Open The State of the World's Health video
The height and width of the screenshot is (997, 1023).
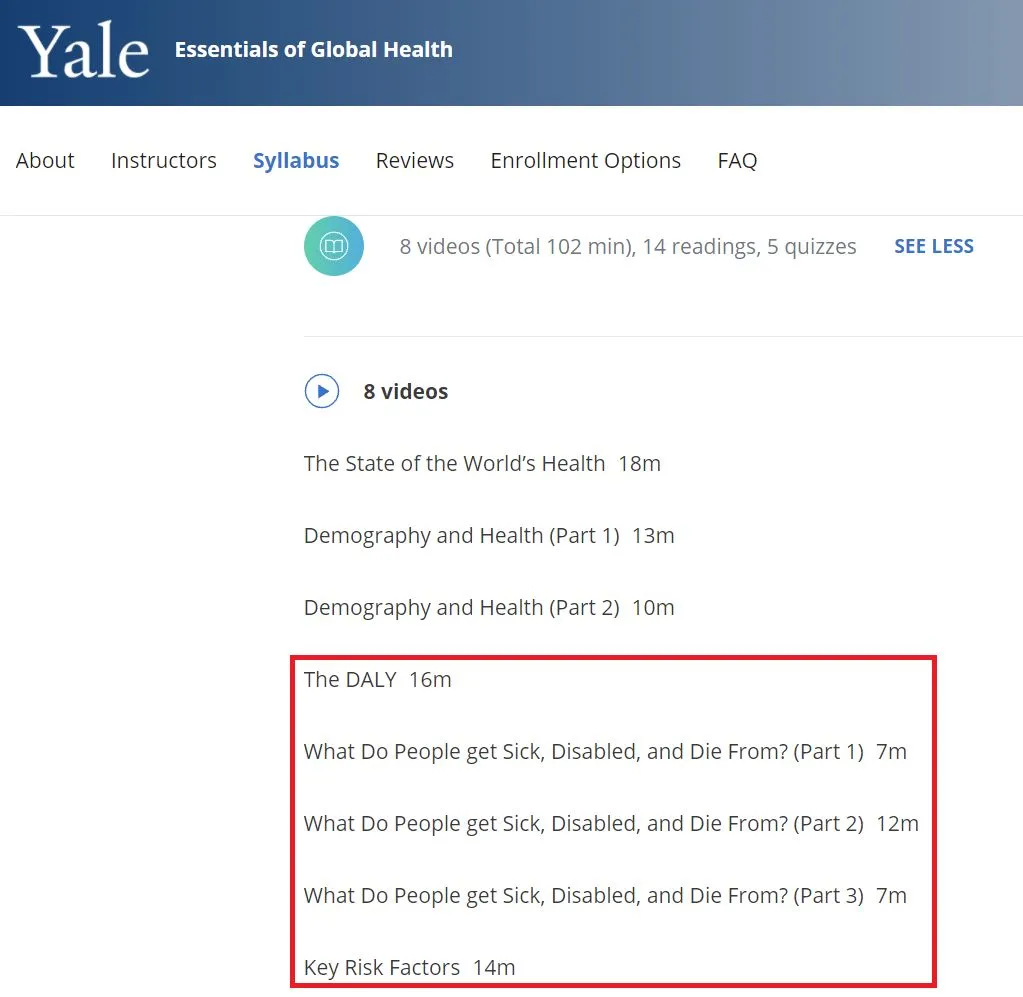454,463
